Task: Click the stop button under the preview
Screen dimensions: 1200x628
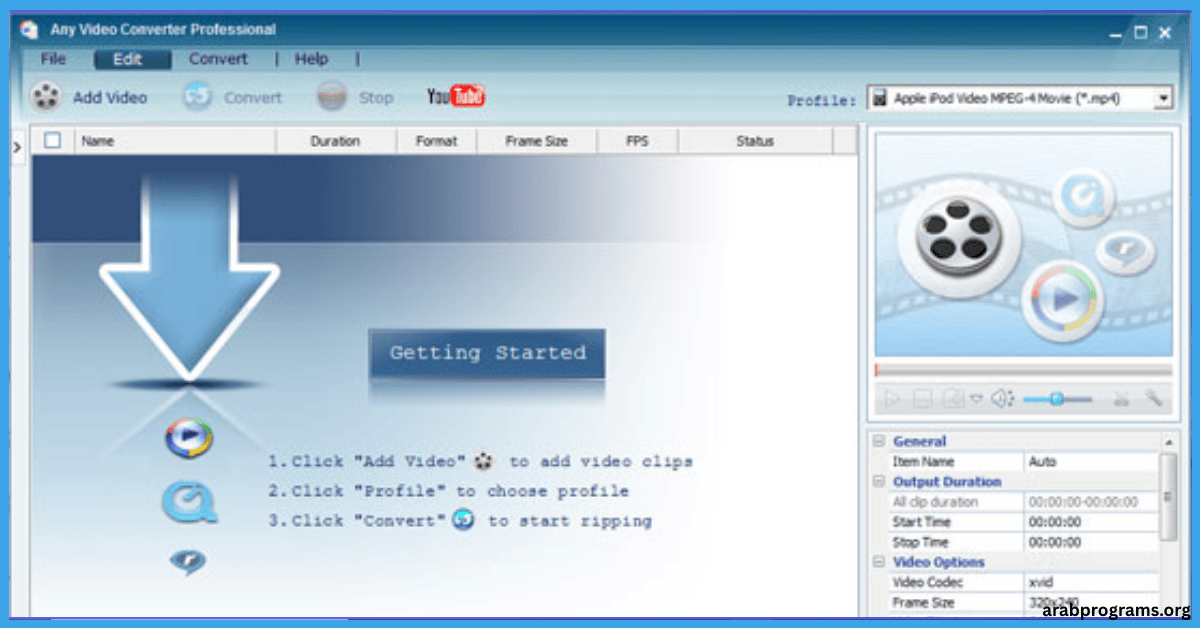Action: (x=922, y=399)
